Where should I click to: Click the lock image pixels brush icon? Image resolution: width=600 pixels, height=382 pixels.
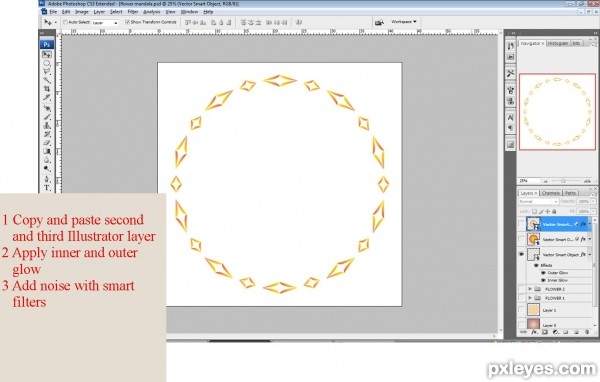click(541, 211)
